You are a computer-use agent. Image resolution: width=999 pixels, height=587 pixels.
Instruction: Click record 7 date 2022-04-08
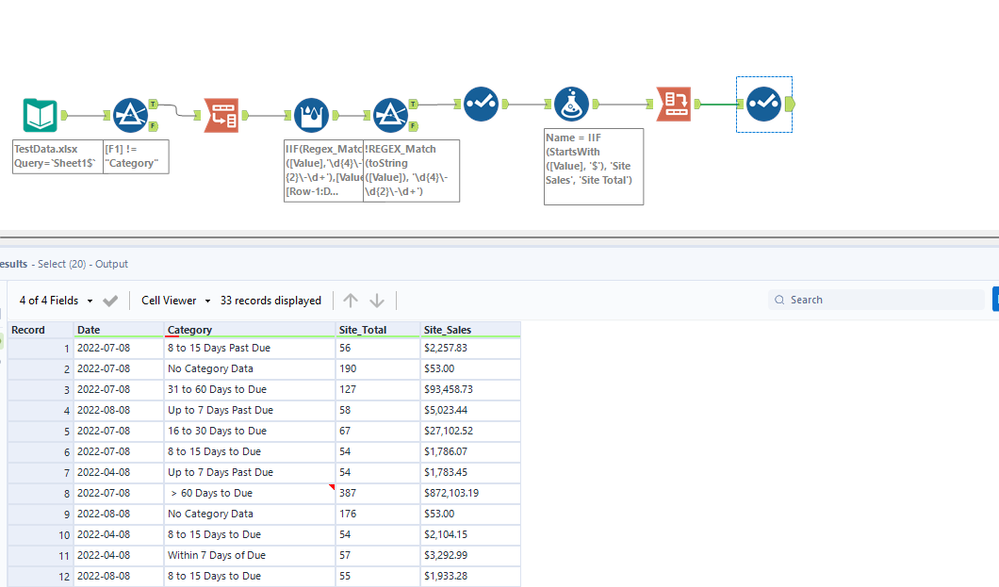click(x=119, y=472)
